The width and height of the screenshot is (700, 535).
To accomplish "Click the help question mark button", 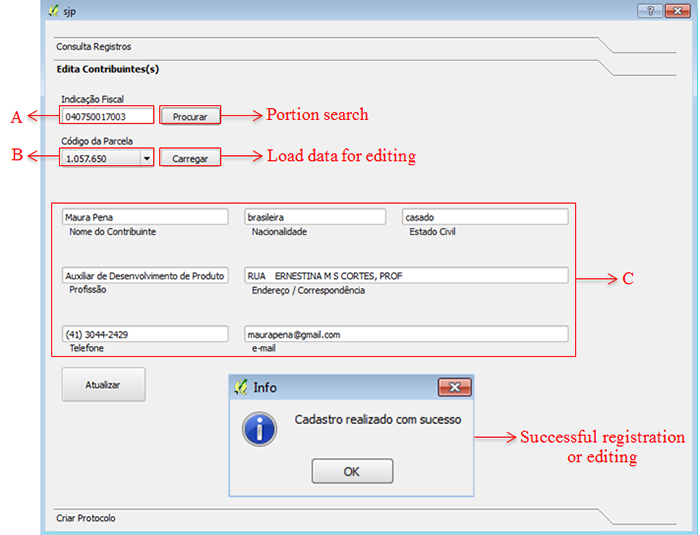I will (652, 10).
